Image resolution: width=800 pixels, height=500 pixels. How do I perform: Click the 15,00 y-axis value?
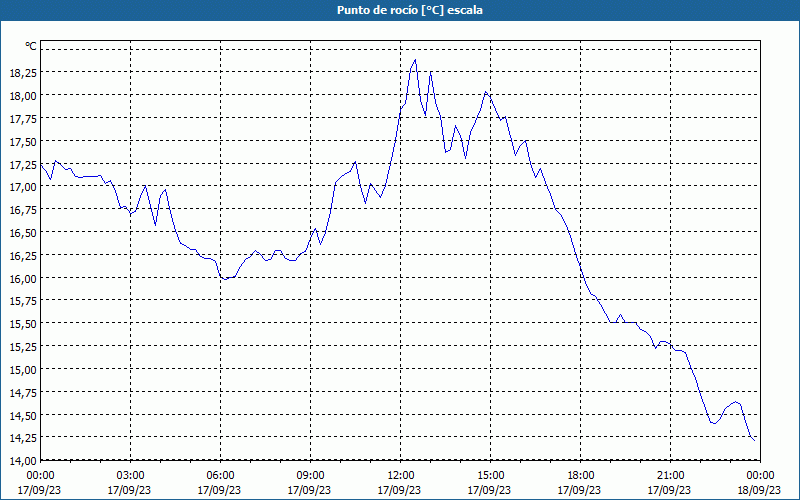click(x=23, y=369)
